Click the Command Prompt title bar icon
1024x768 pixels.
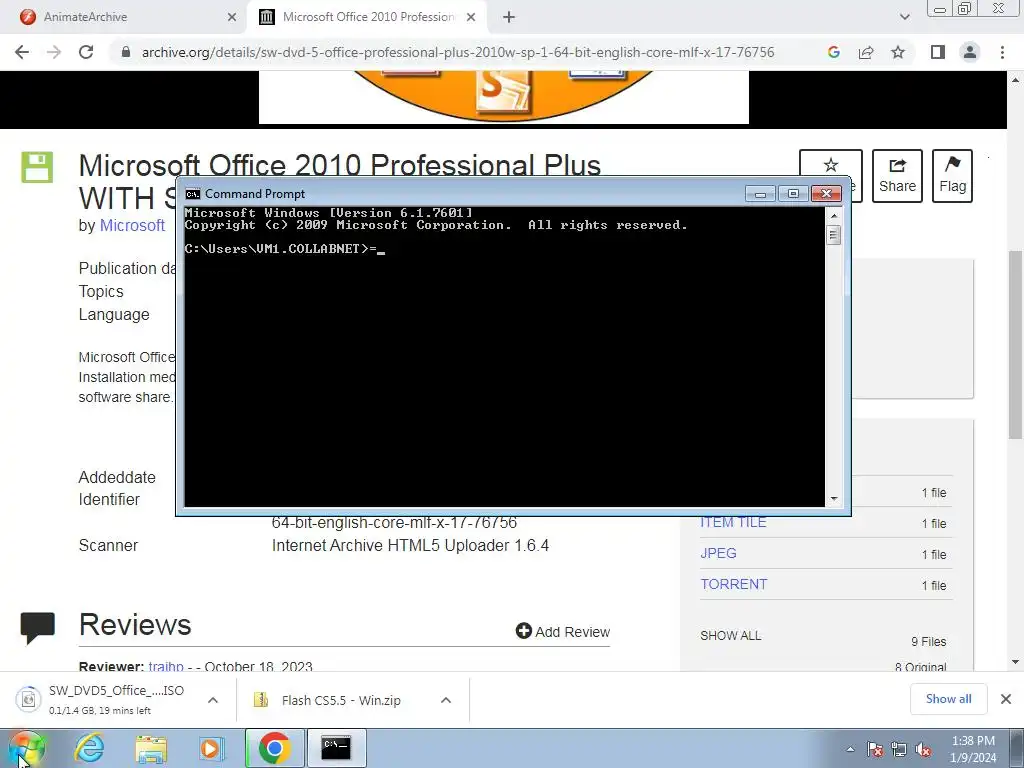point(193,194)
